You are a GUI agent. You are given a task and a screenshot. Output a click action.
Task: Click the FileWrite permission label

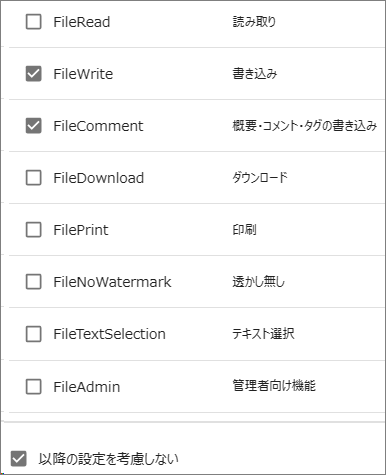(83, 74)
